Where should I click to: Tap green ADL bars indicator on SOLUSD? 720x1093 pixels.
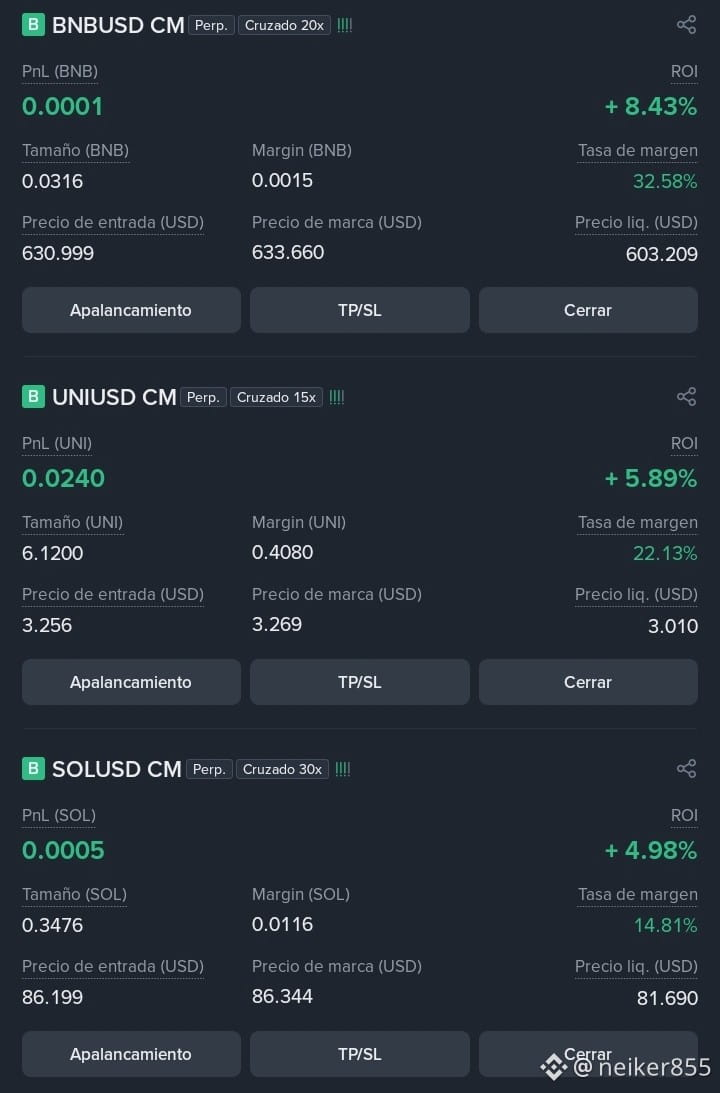(342, 769)
